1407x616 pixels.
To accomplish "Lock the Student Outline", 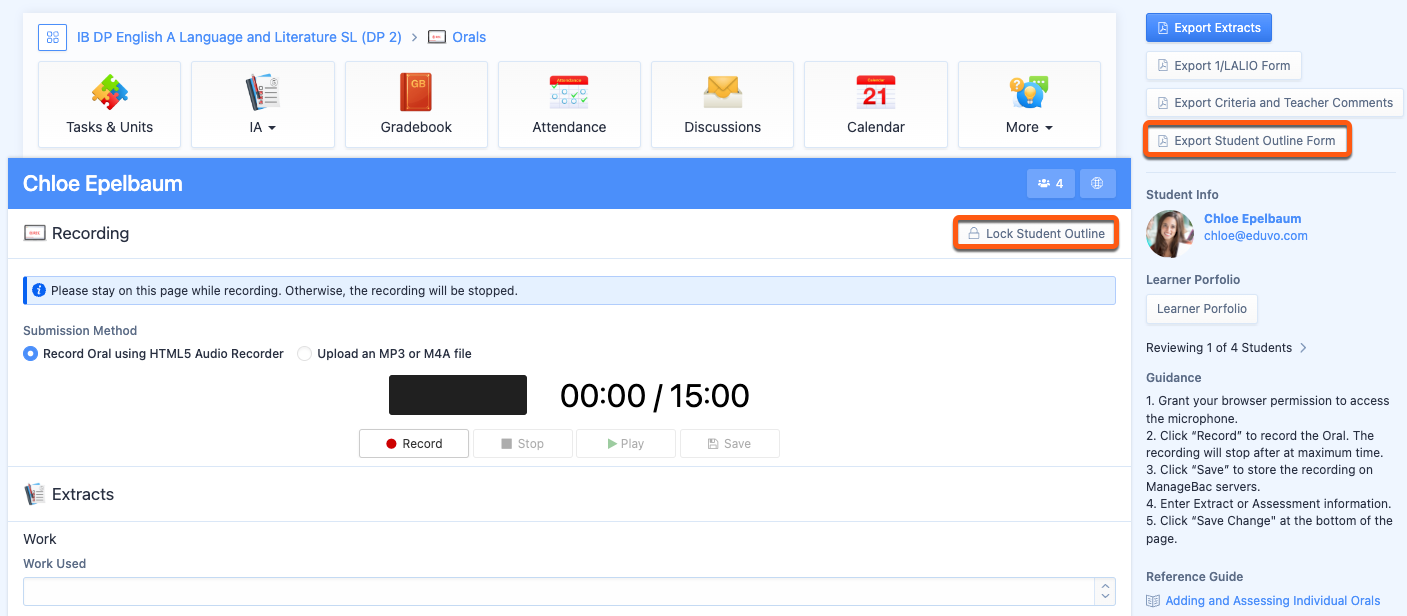I will (1035, 234).
